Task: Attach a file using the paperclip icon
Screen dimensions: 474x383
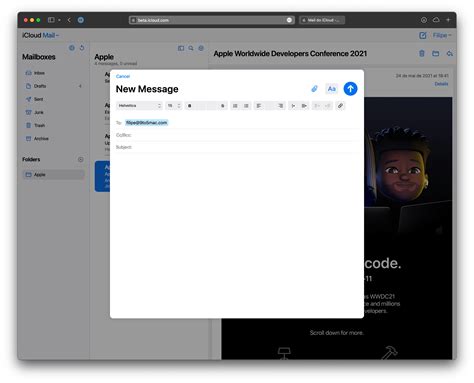Action: tap(314, 89)
